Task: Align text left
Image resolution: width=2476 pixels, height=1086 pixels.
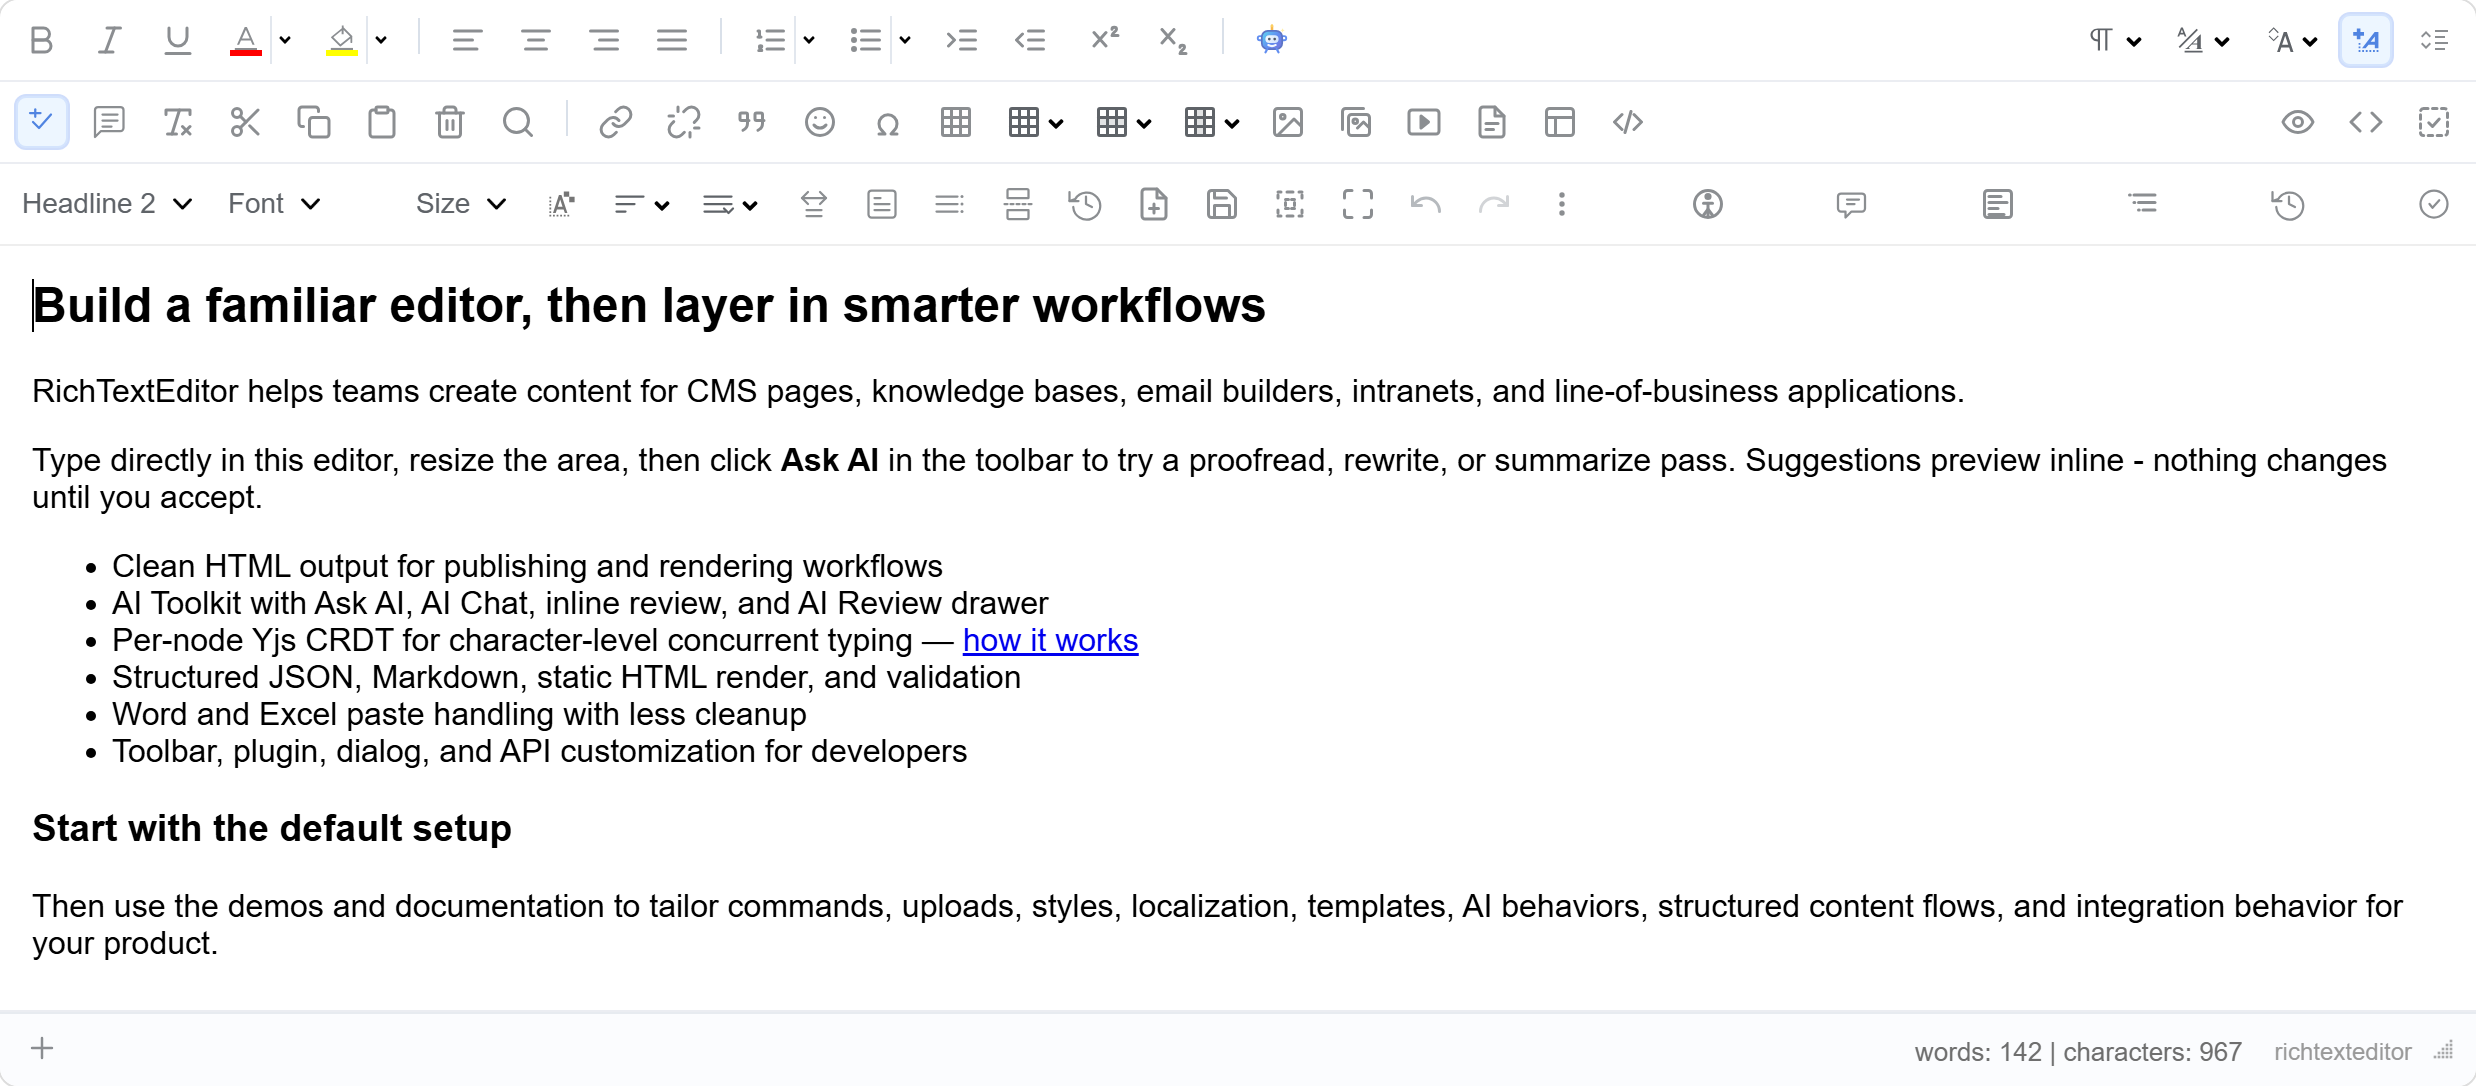Action: [x=467, y=40]
